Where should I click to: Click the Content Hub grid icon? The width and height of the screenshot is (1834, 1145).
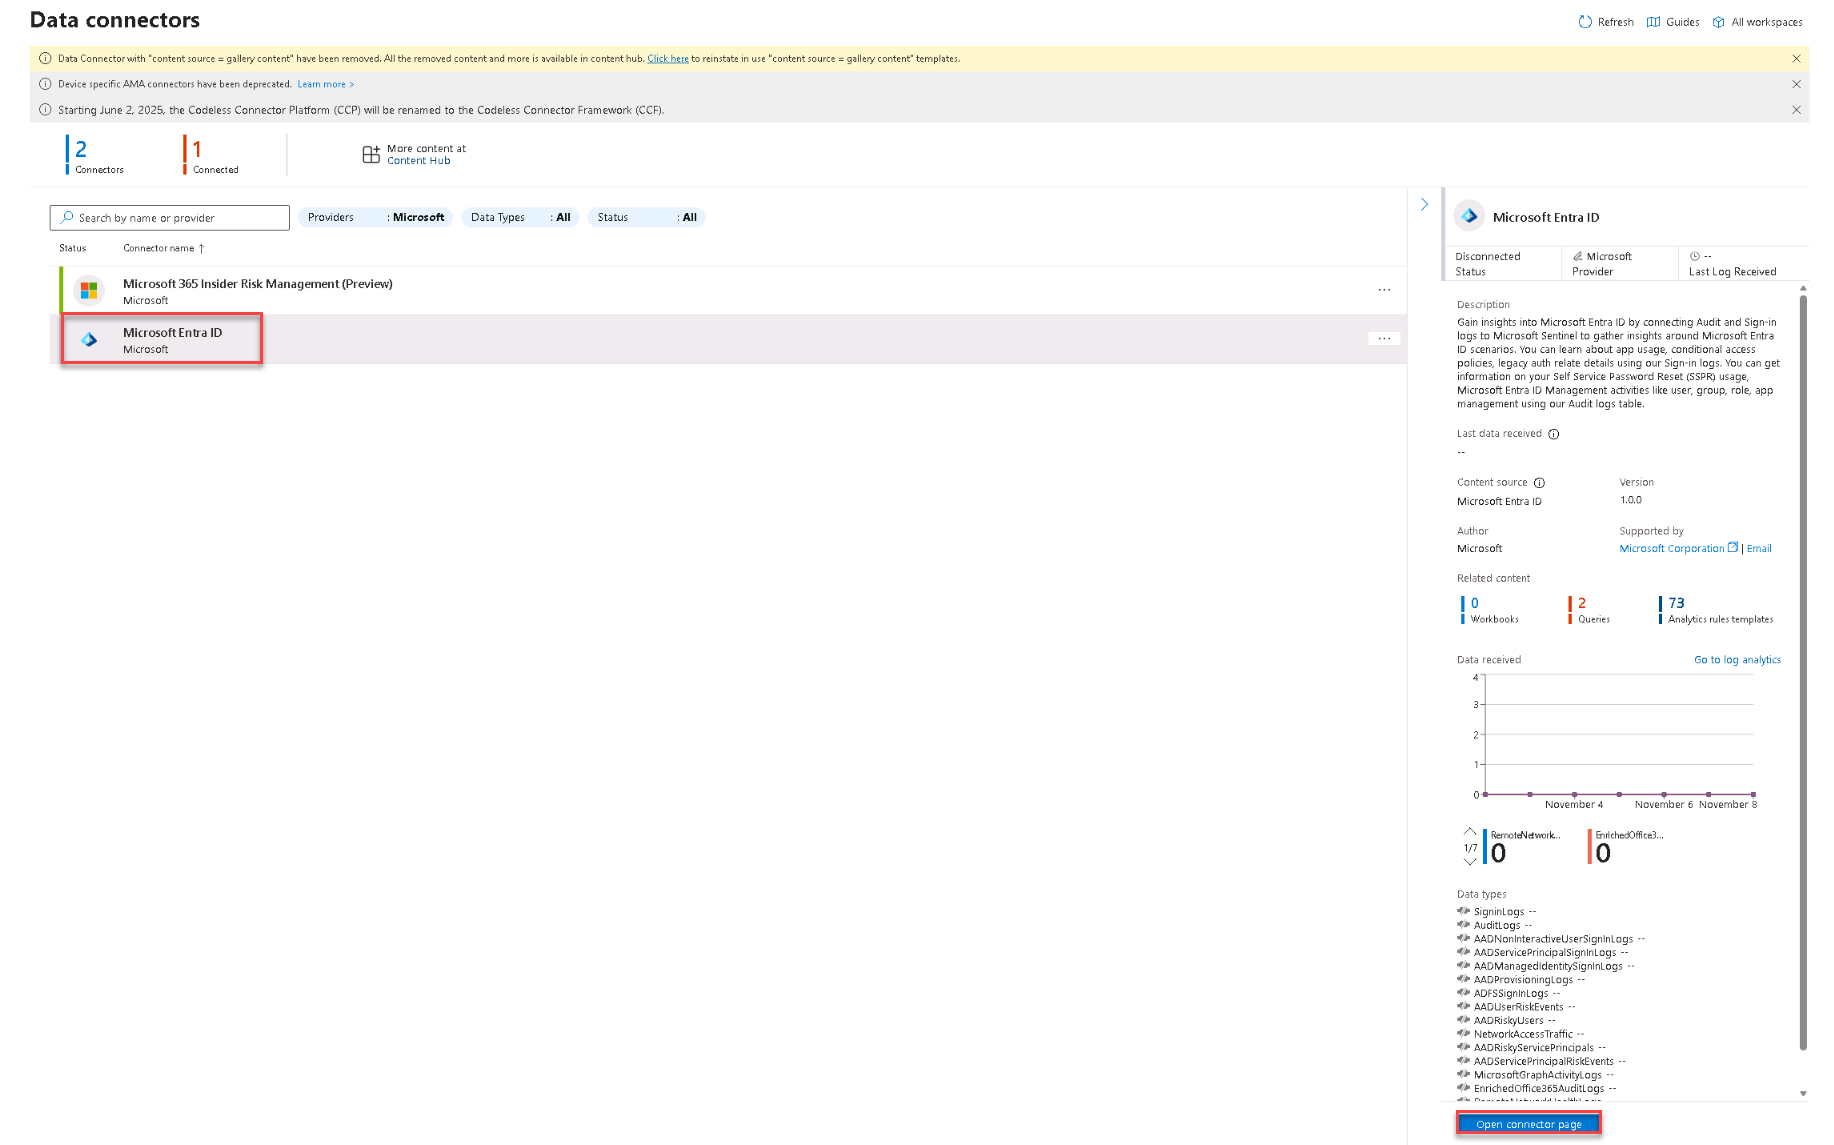[371, 154]
